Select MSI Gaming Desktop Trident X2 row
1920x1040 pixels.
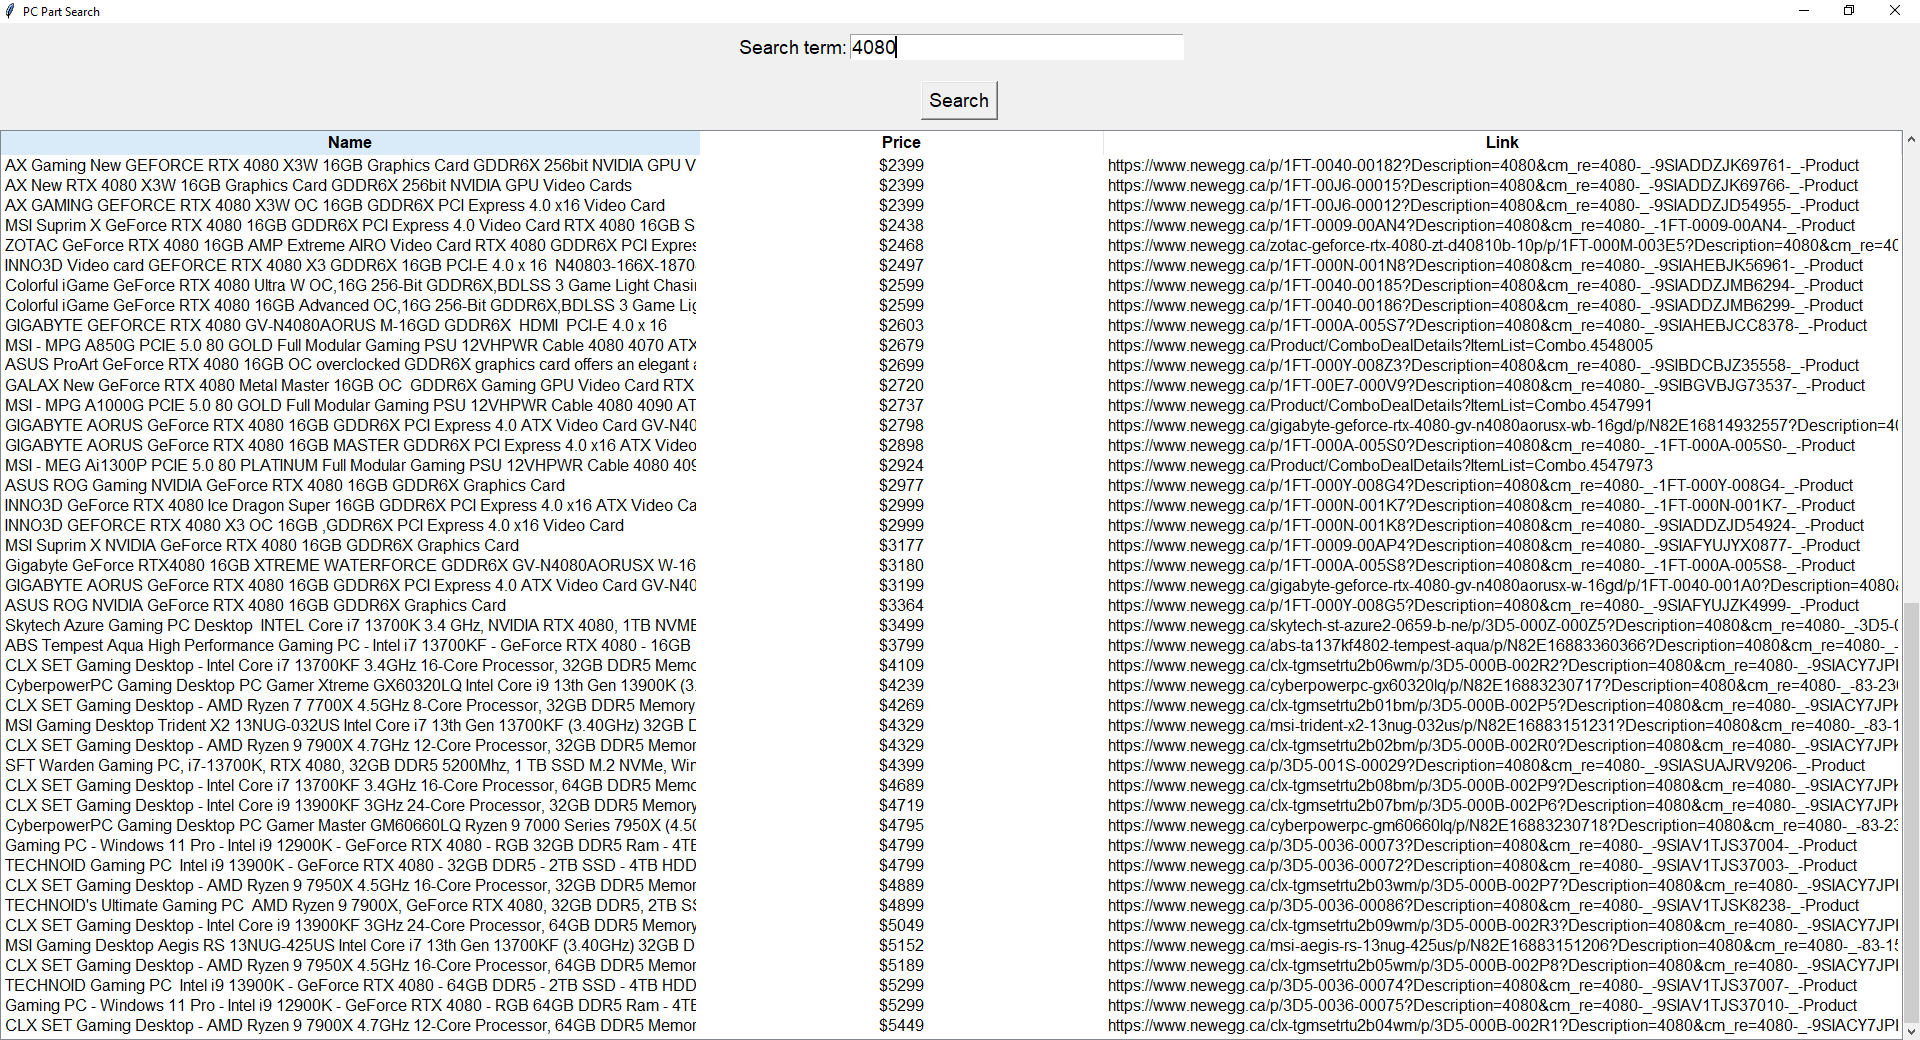(950, 725)
